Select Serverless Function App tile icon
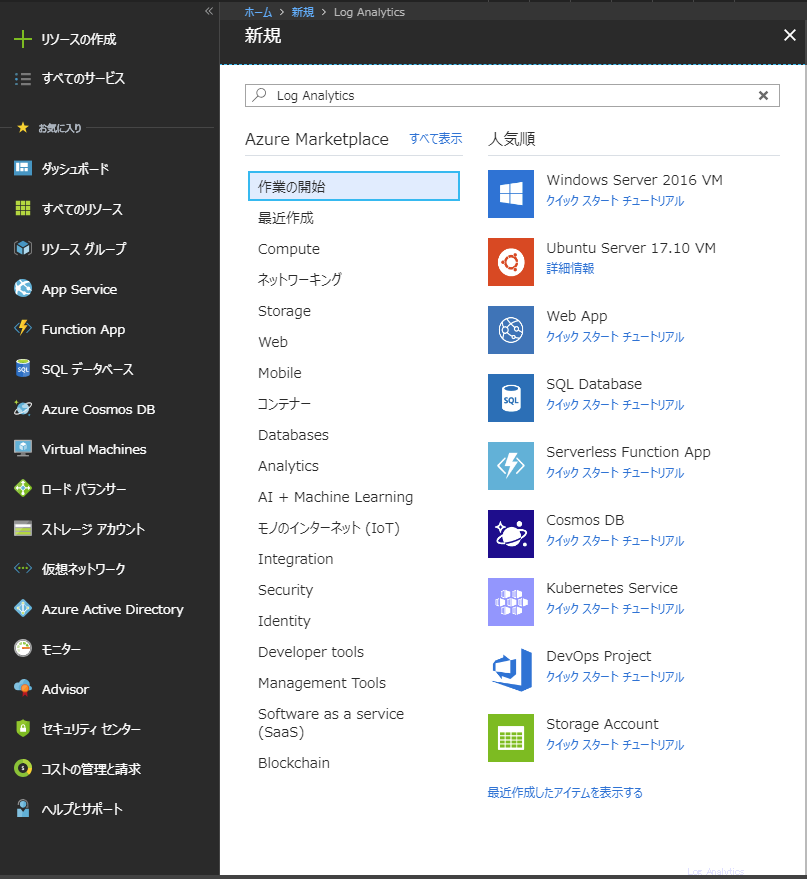807x879 pixels. pos(511,466)
